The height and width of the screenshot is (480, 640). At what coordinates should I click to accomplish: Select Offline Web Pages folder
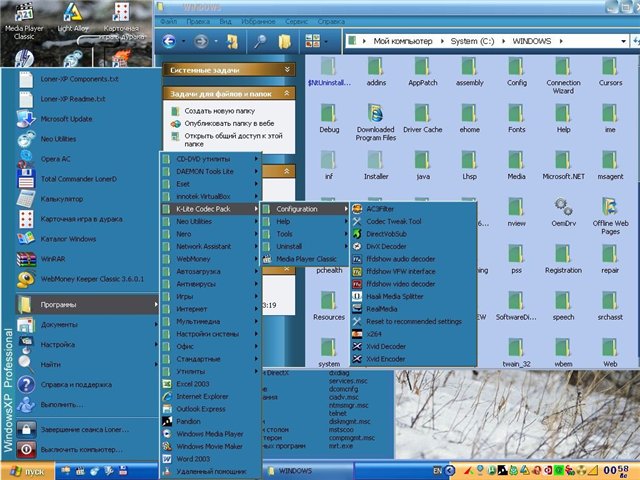coord(610,216)
